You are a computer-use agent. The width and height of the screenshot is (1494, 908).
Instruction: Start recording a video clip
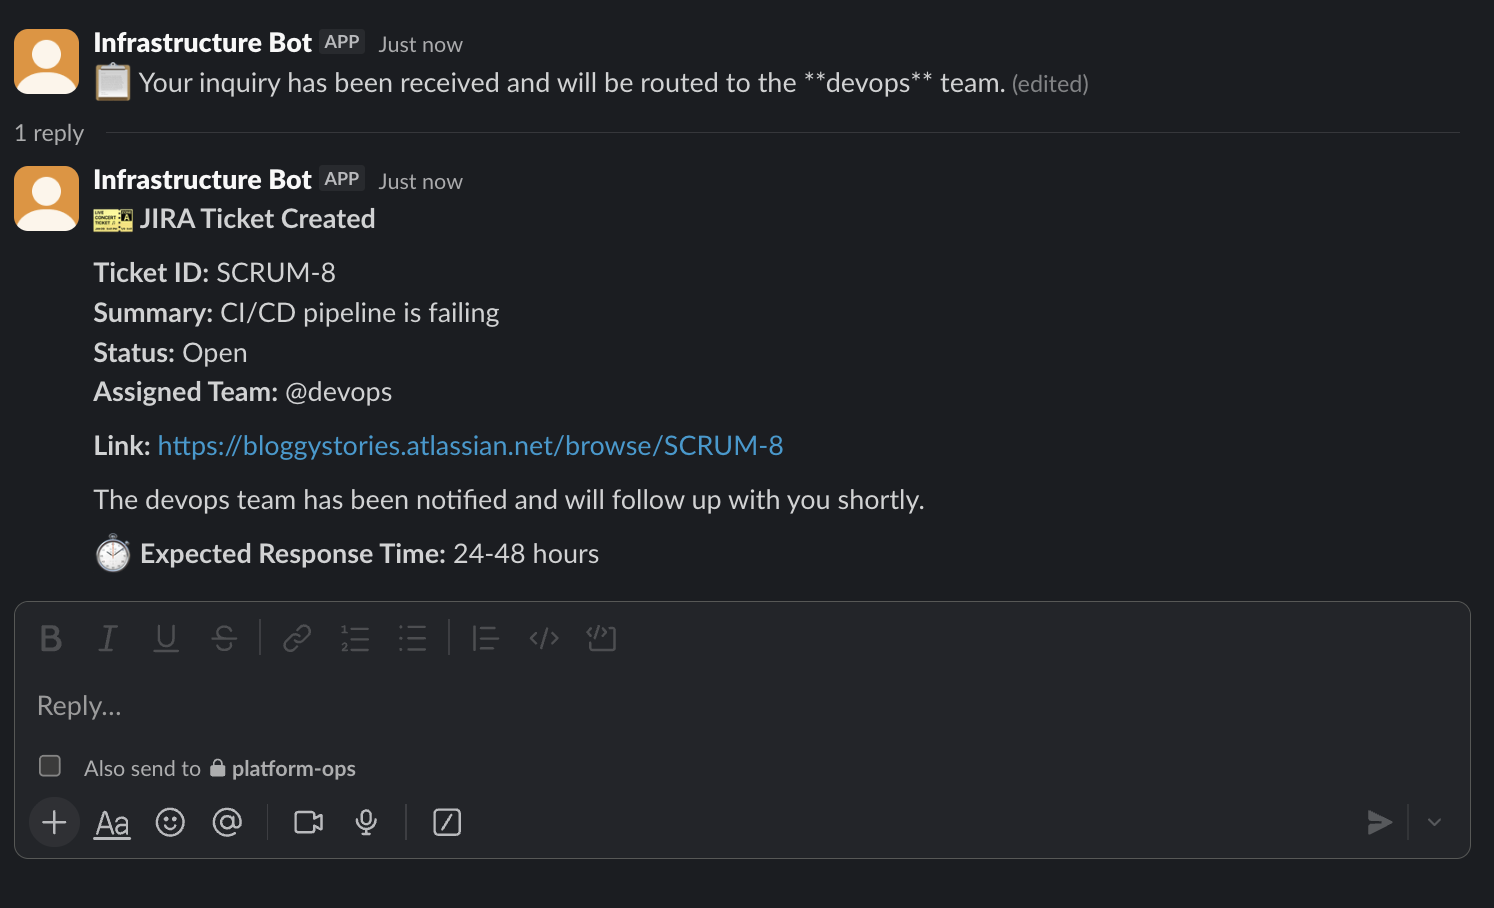308,822
